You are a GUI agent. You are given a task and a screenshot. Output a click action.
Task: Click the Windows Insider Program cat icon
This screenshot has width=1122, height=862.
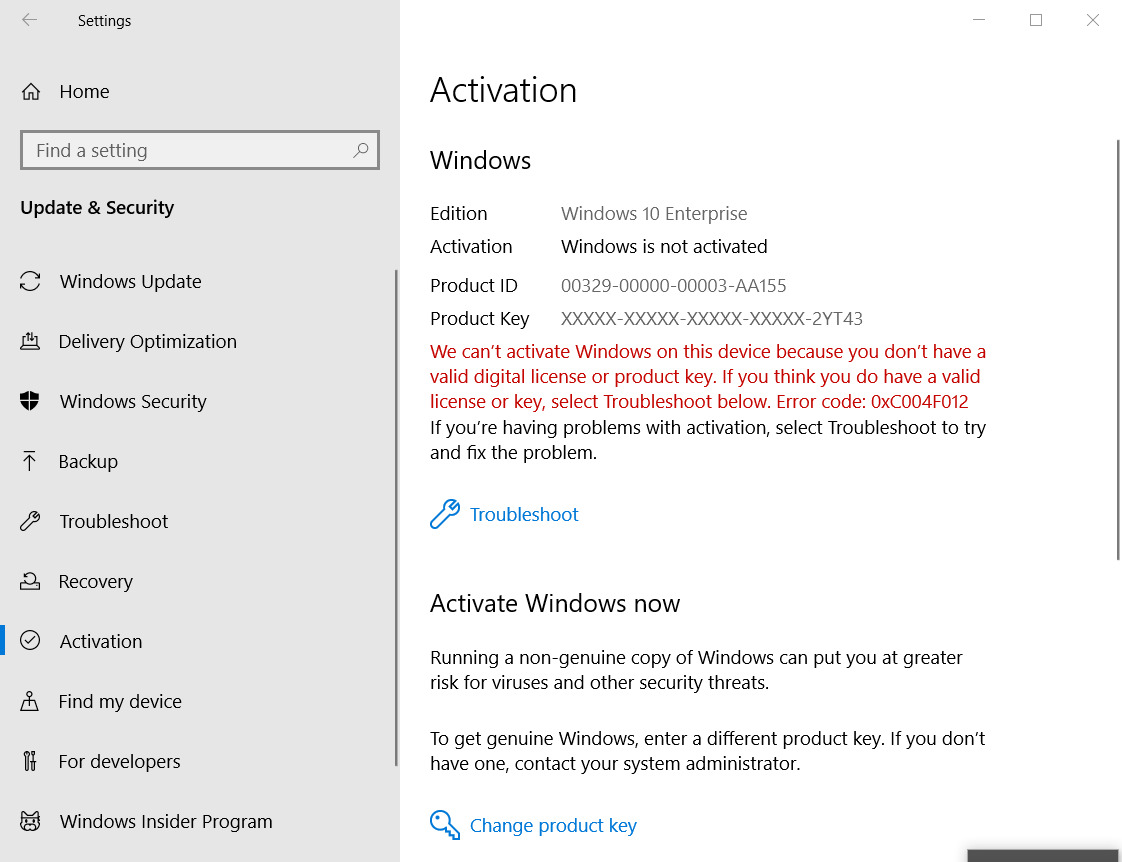pos(30,821)
